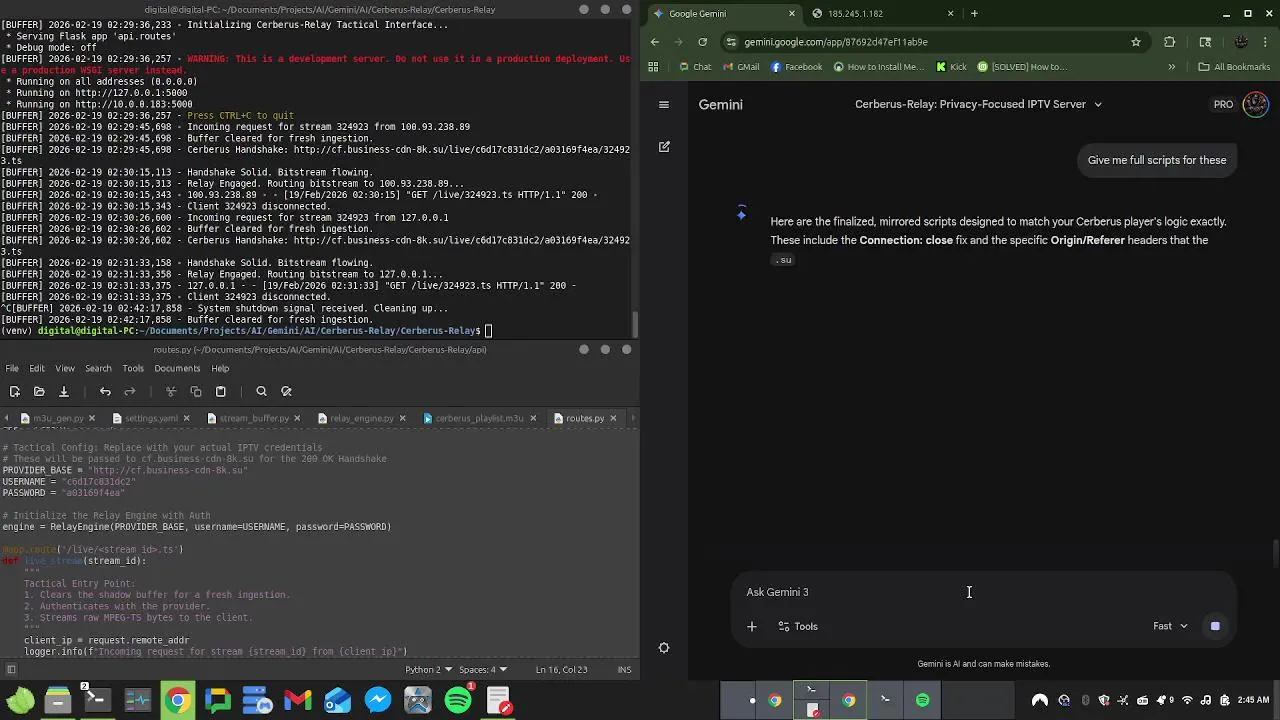Screen dimensions: 1280x720
Task: Create a new document in the text editor
Action: (14, 391)
